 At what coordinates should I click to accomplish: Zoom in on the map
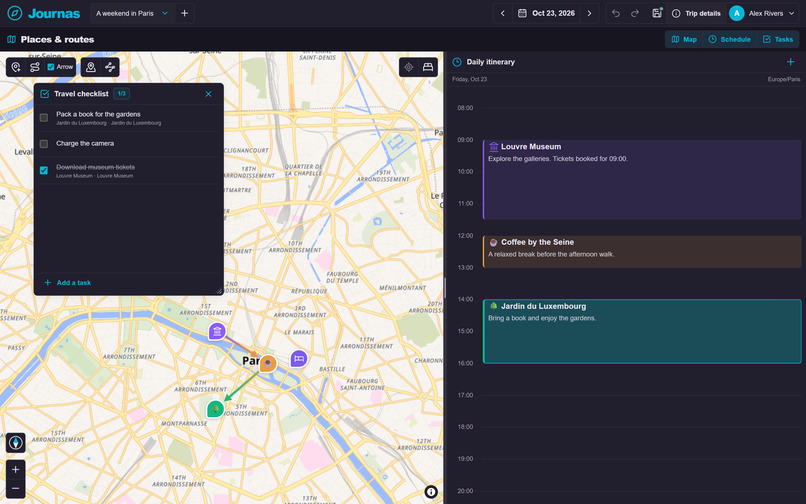15,470
